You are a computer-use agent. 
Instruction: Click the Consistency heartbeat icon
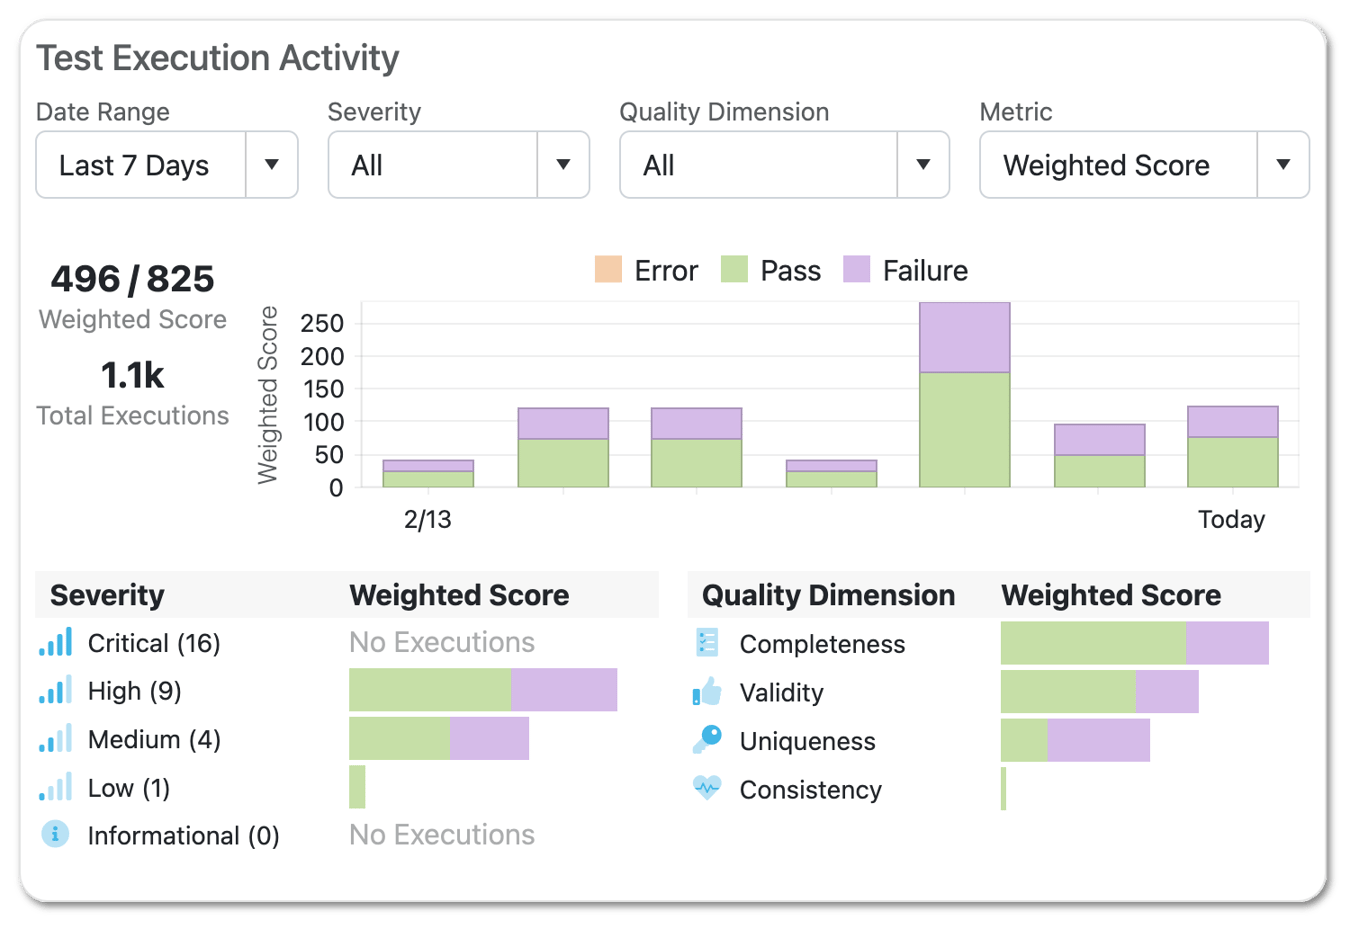pos(707,788)
